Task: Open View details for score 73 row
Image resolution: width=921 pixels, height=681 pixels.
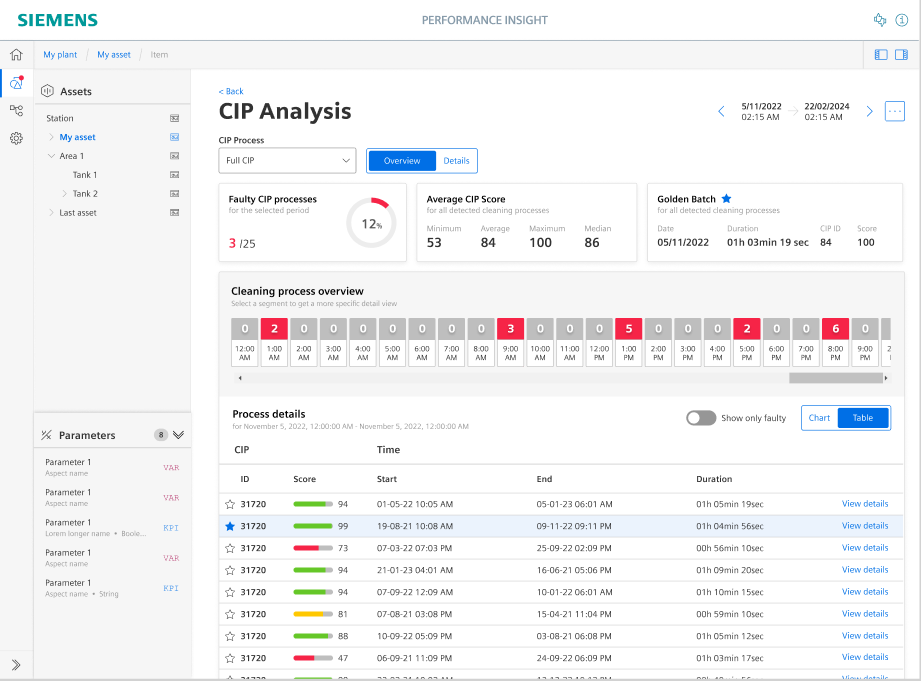Action: [865, 548]
